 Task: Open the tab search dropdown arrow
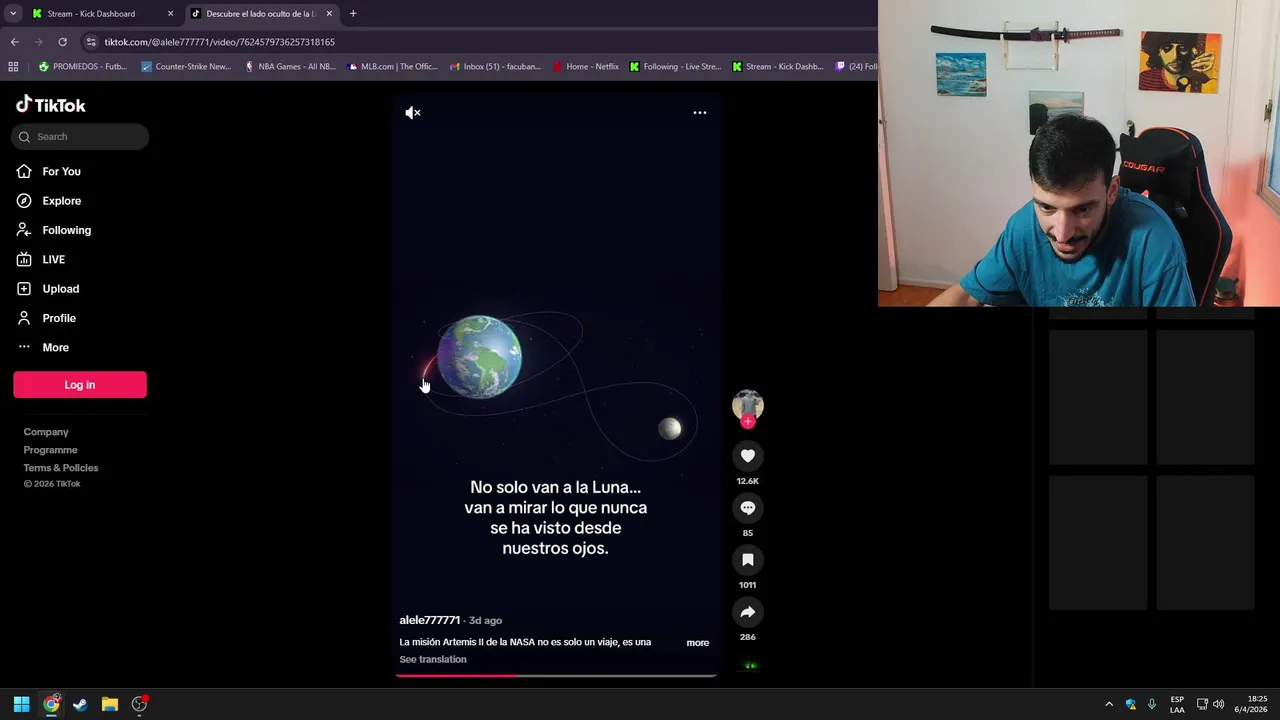coord(13,14)
